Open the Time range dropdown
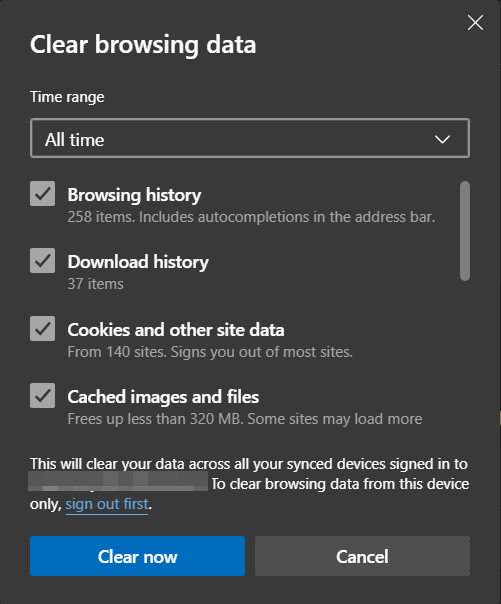This screenshot has width=501, height=604. point(250,138)
